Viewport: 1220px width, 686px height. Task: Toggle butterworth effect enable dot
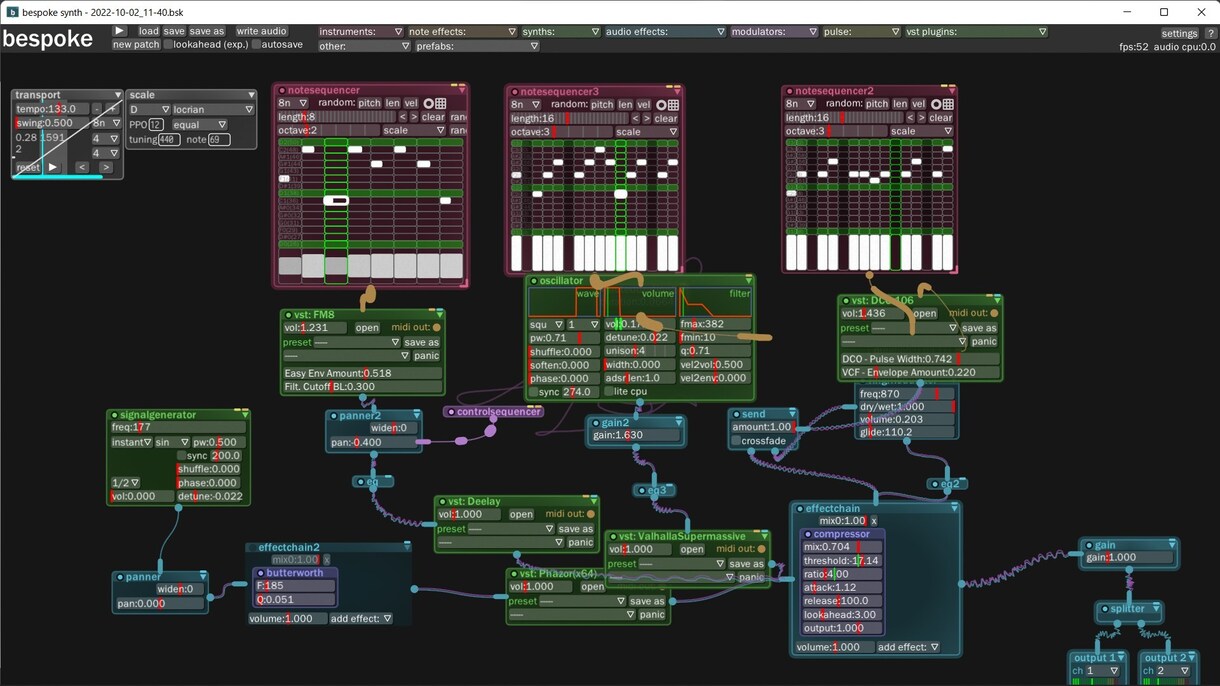pyautogui.click(x=259, y=573)
